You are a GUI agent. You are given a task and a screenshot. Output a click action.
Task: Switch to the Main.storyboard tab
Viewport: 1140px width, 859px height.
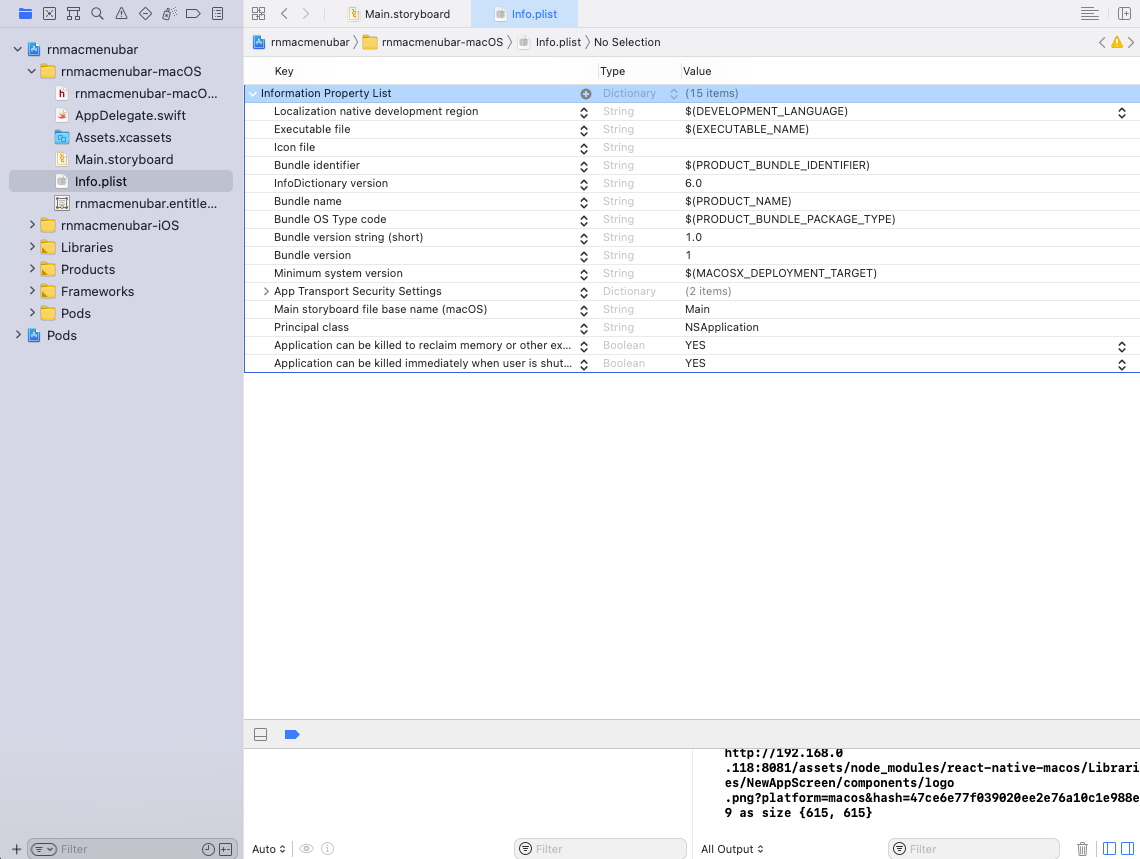pos(399,14)
